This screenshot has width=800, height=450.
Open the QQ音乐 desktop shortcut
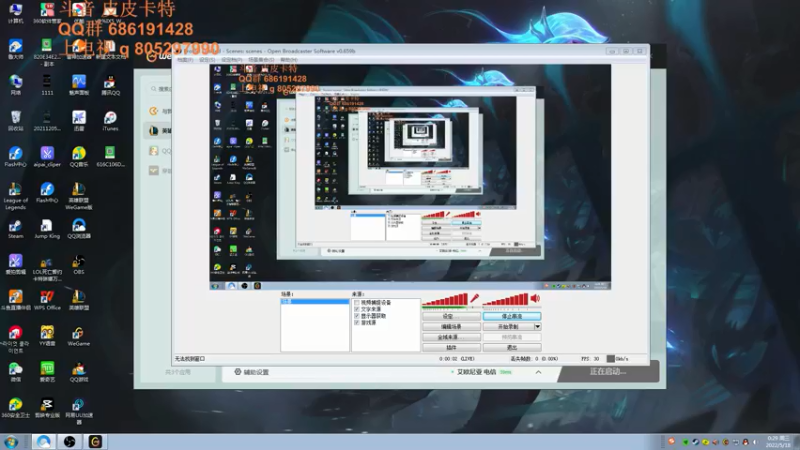click(78, 157)
